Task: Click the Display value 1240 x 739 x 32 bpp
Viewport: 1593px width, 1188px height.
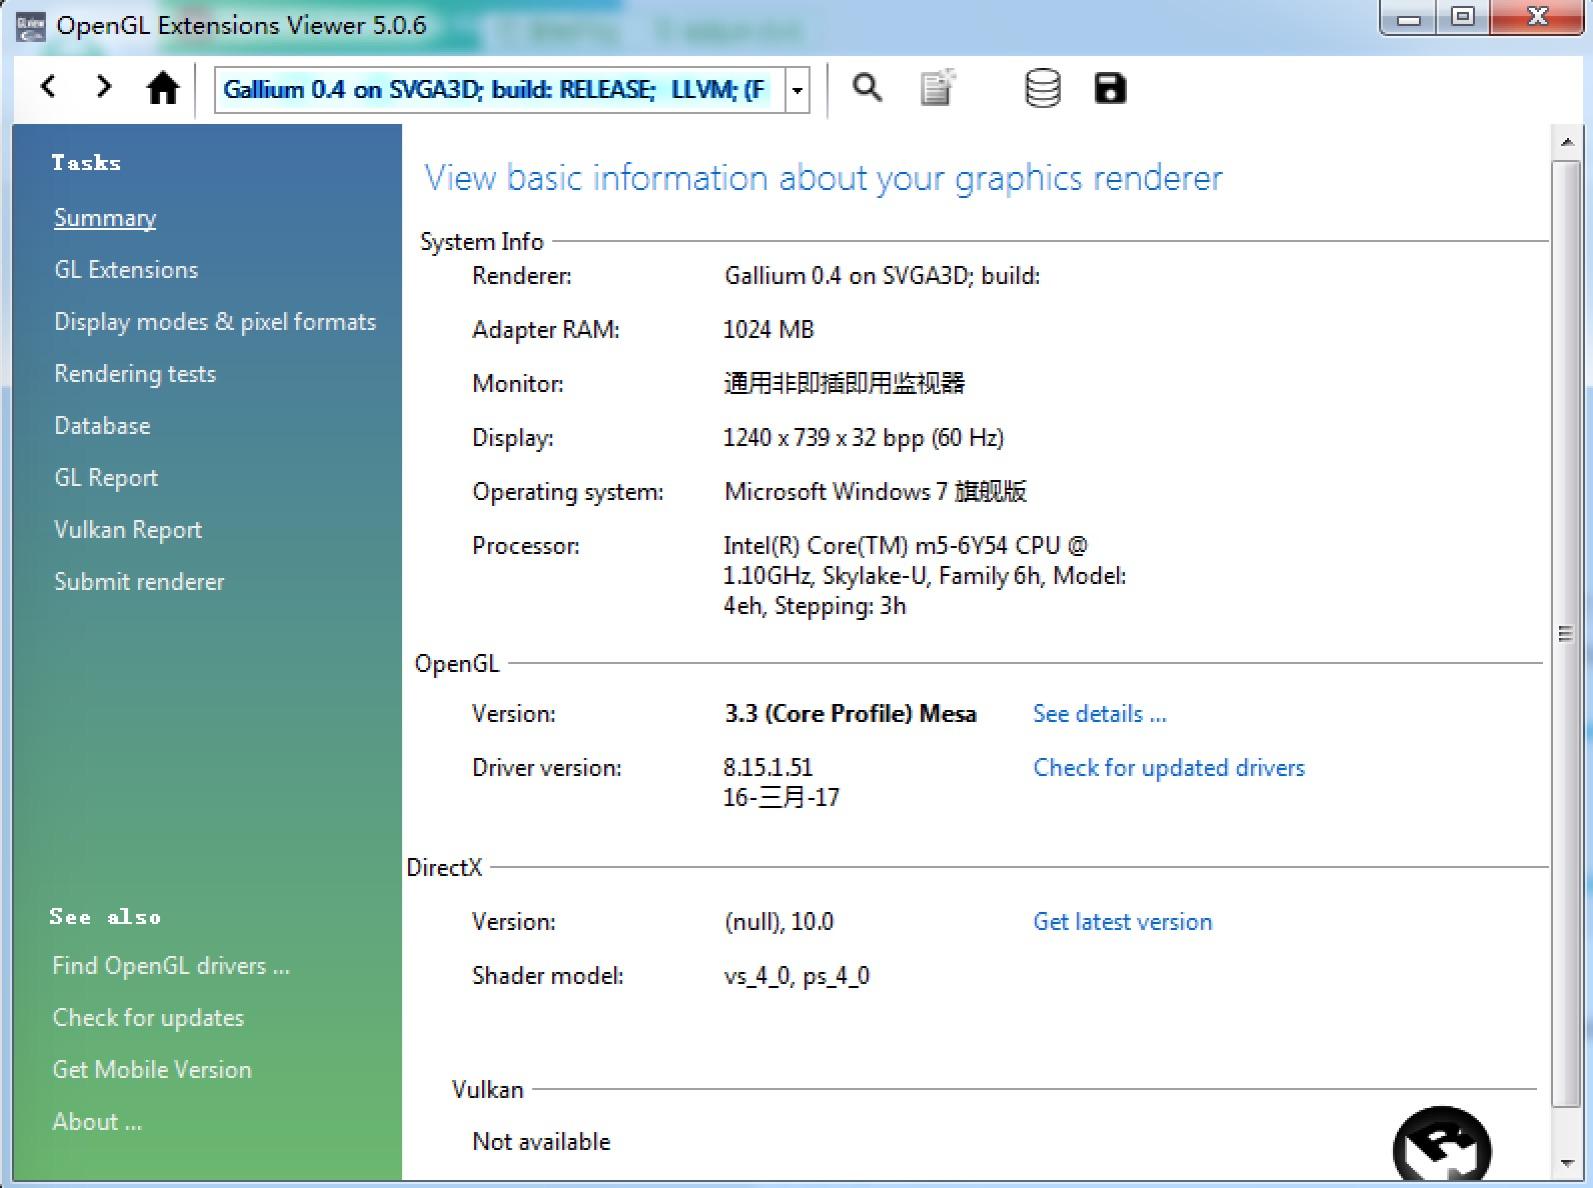Action: click(863, 438)
